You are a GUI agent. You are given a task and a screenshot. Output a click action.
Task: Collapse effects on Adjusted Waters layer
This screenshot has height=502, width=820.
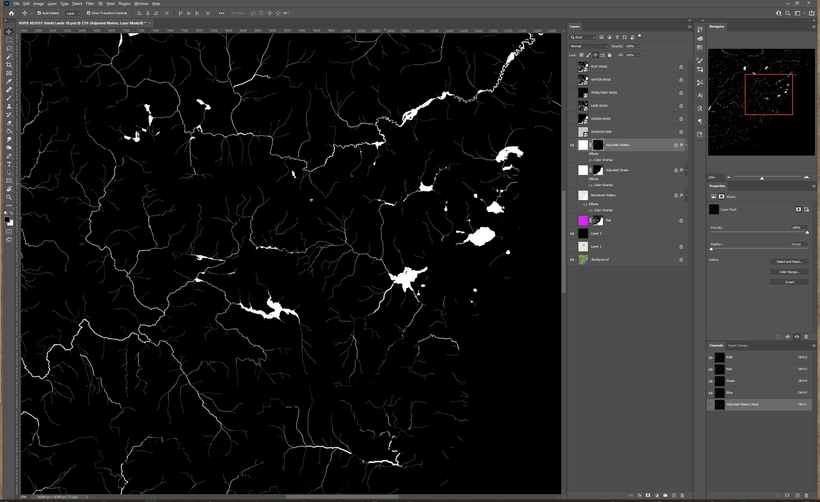tap(686, 145)
